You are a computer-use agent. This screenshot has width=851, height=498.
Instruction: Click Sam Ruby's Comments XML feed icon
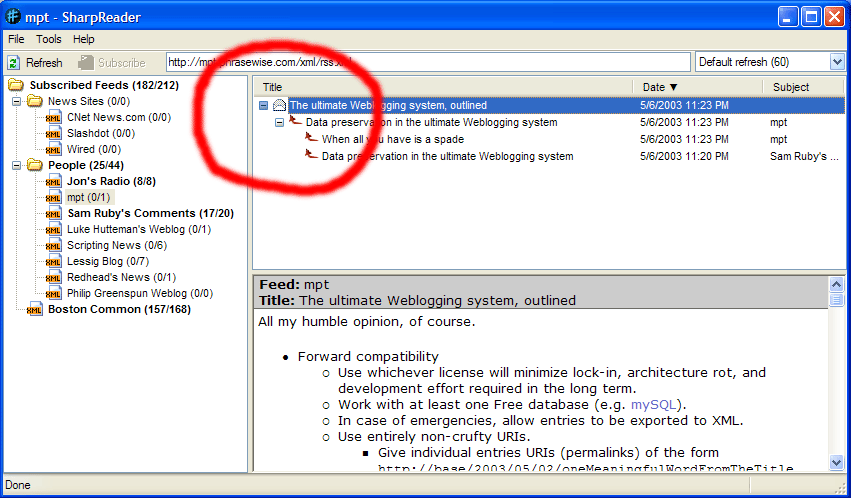[53, 213]
